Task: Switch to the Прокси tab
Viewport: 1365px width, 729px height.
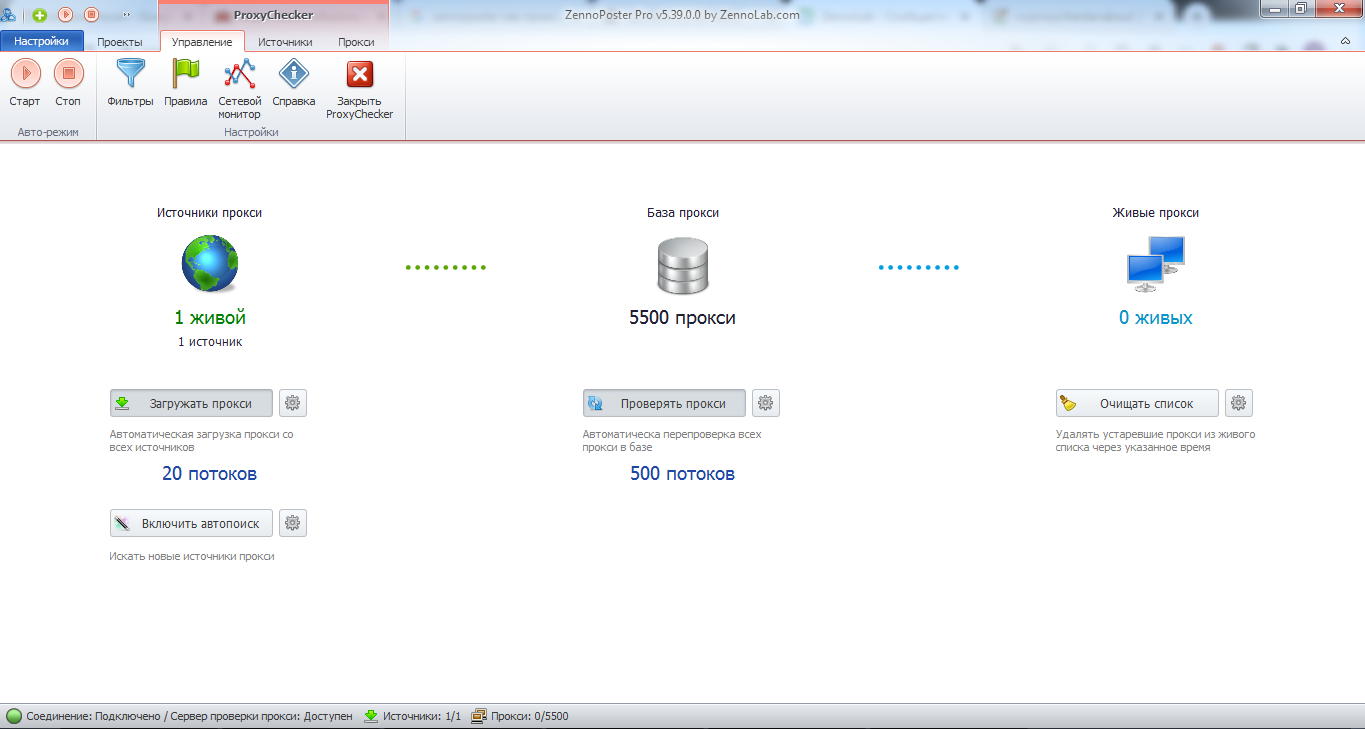Action: coord(356,42)
